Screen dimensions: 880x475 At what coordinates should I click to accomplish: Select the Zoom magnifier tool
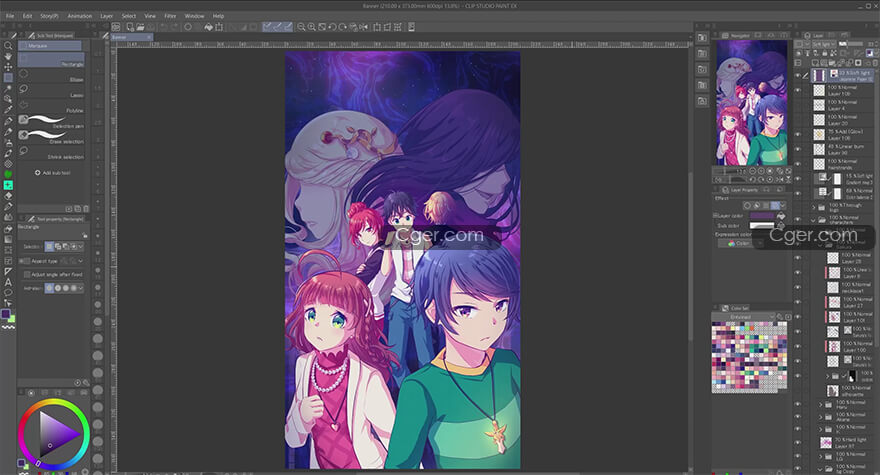click(8, 45)
